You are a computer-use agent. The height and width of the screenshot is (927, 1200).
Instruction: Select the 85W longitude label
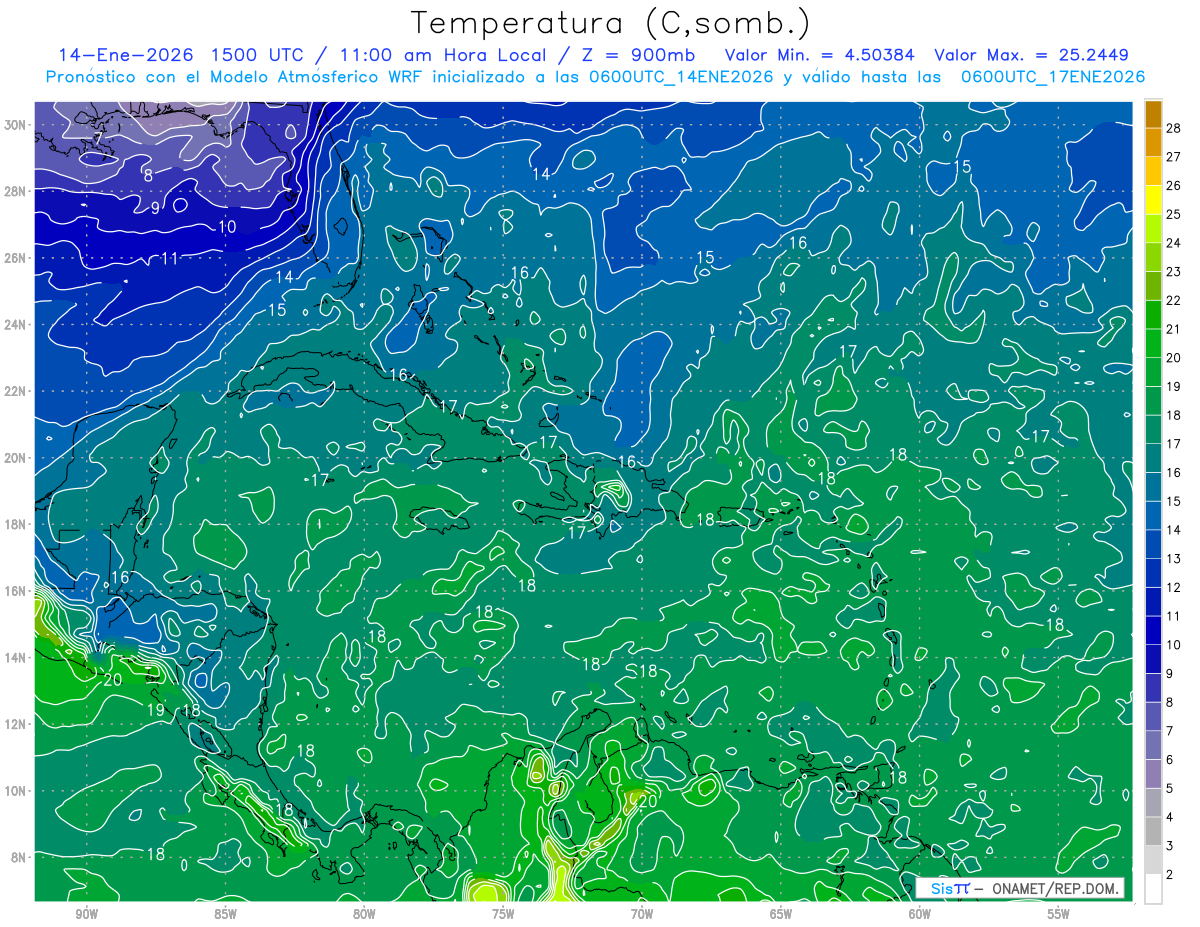225,914
